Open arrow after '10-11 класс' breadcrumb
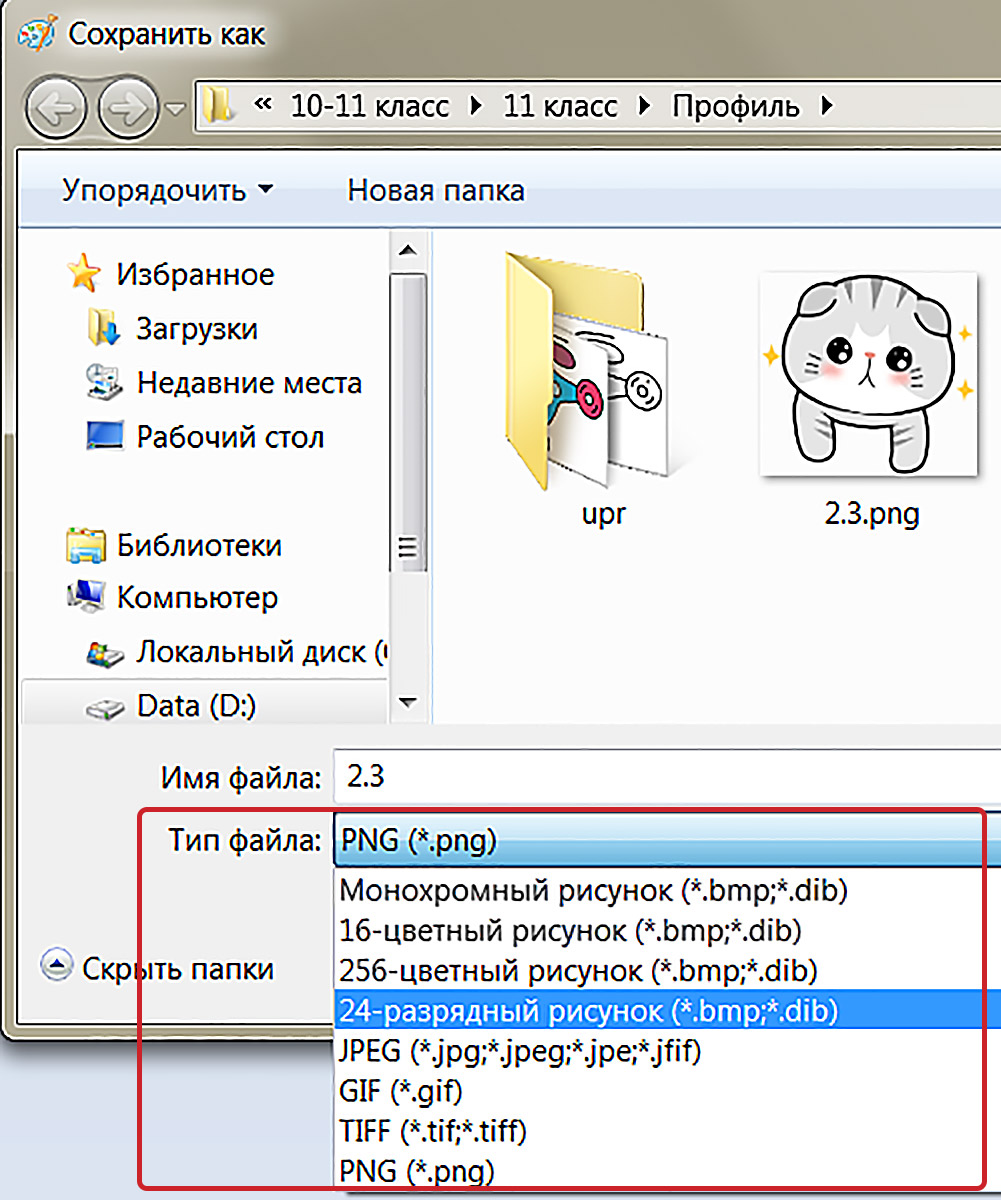The width and height of the screenshot is (1001, 1200). click(x=476, y=105)
